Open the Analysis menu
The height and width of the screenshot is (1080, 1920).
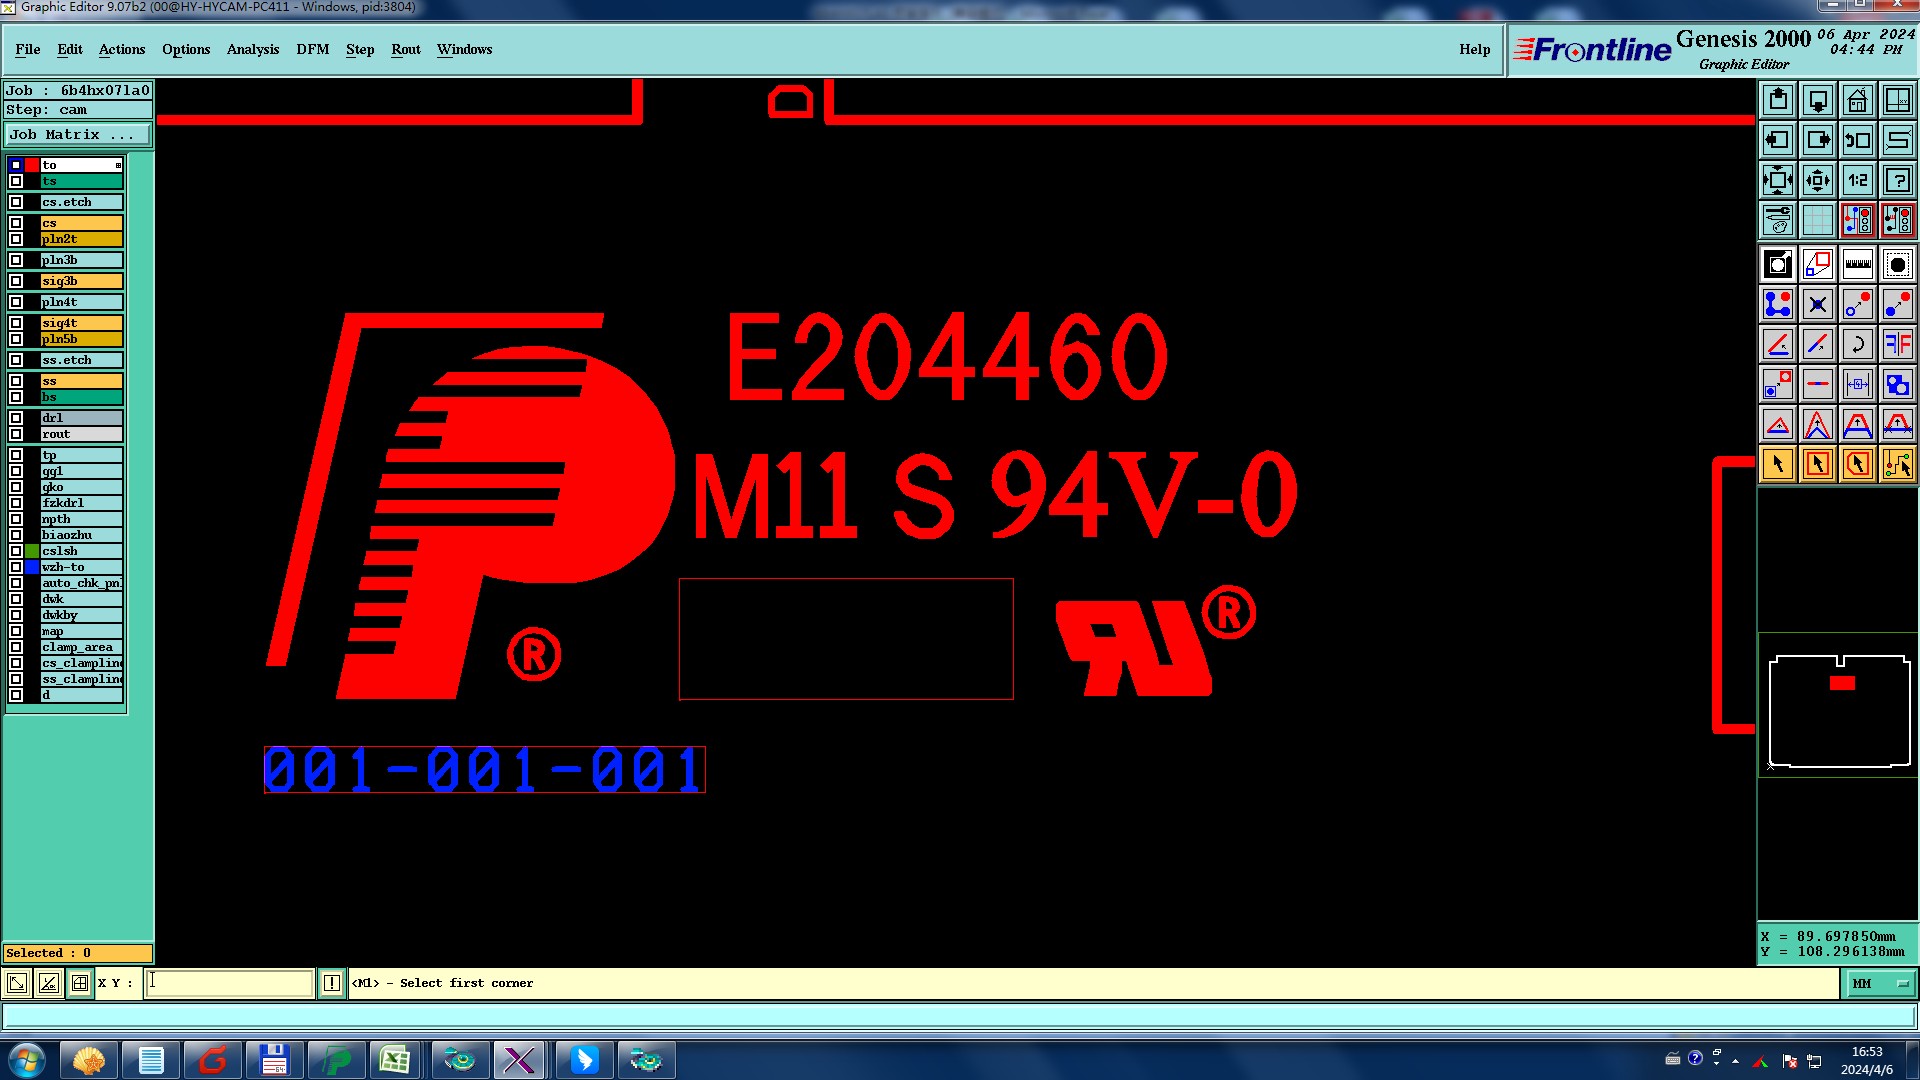click(x=252, y=49)
